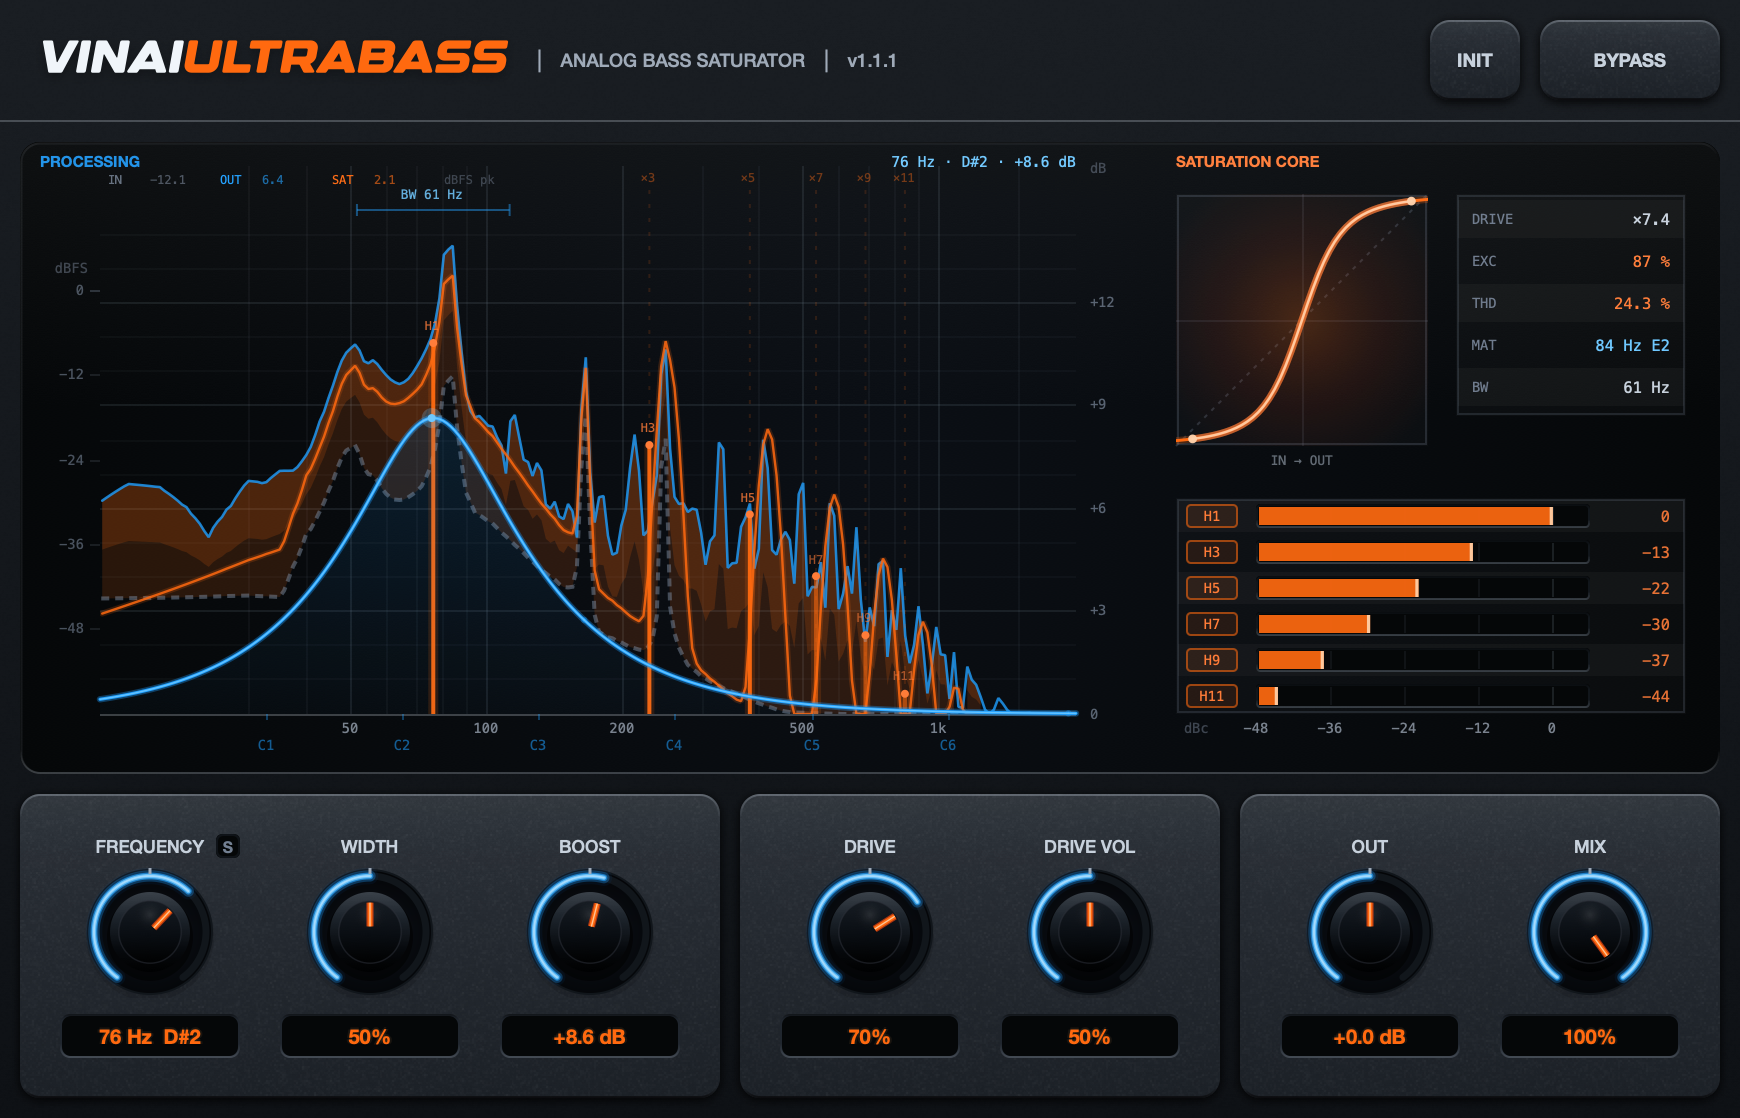The image size is (1740, 1118).
Task: Click the MAT 84 Hz E2 readout row
Action: click(x=1570, y=345)
